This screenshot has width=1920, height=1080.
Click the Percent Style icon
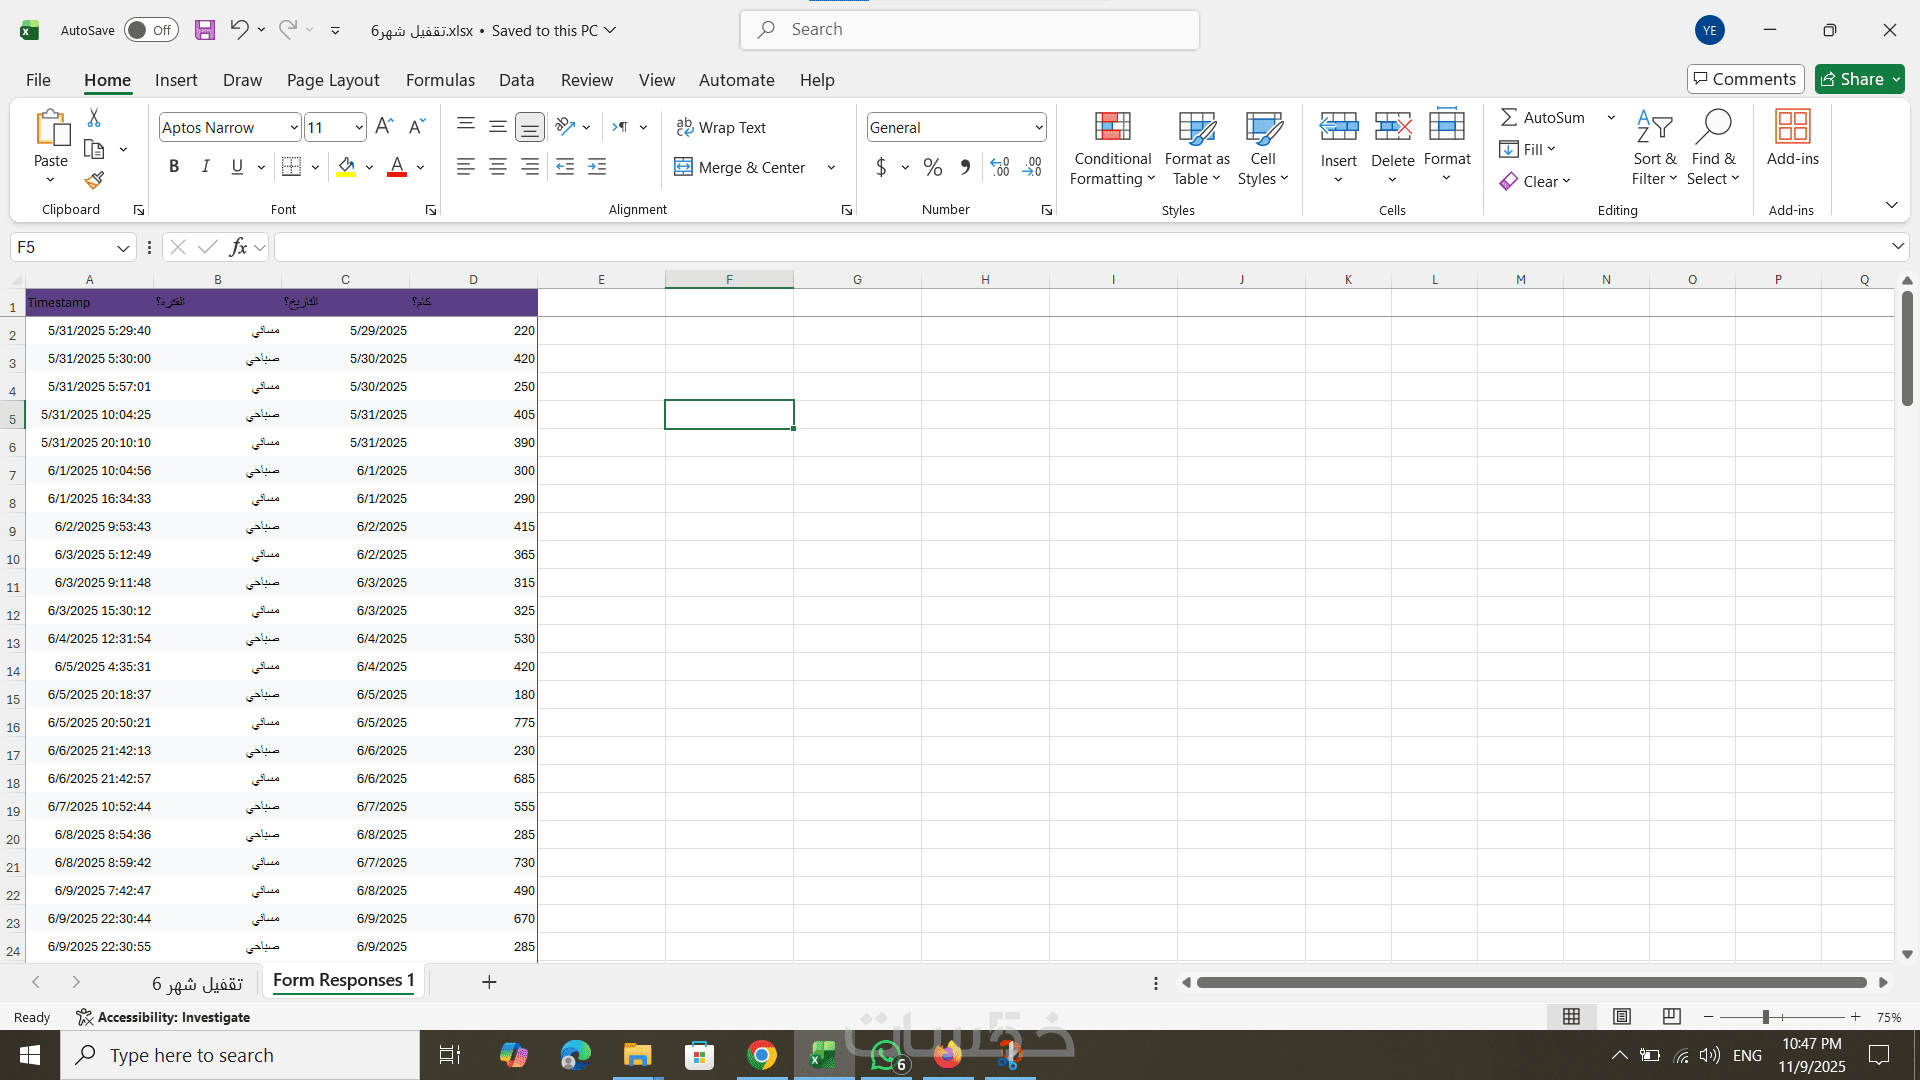tap(932, 167)
